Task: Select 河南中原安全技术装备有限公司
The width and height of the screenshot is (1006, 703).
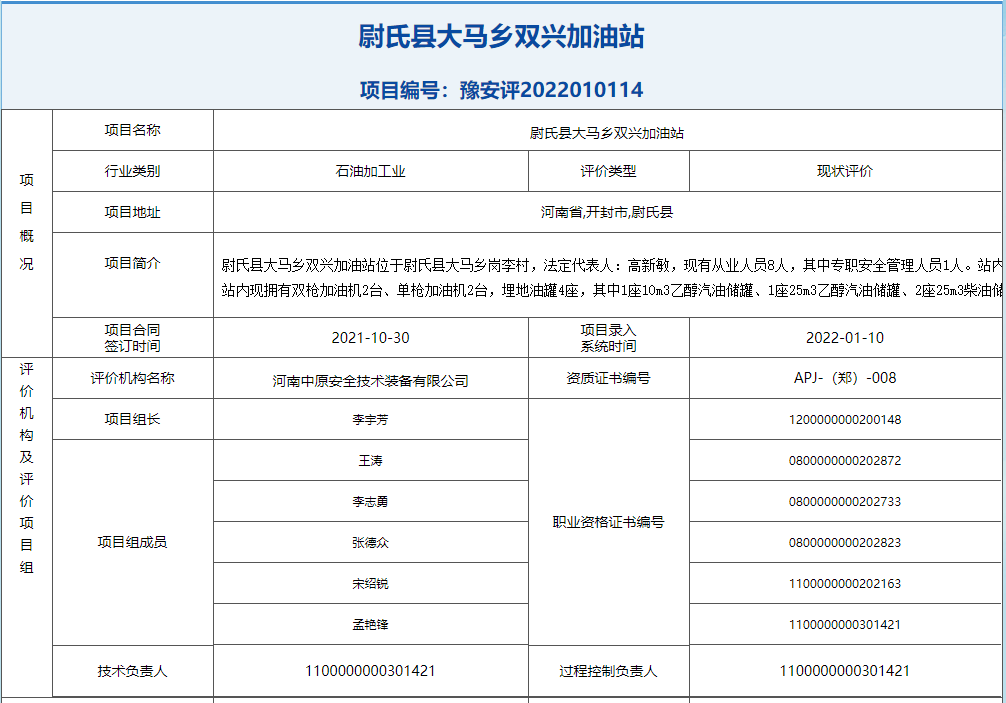Action: (x=370, y=381)
